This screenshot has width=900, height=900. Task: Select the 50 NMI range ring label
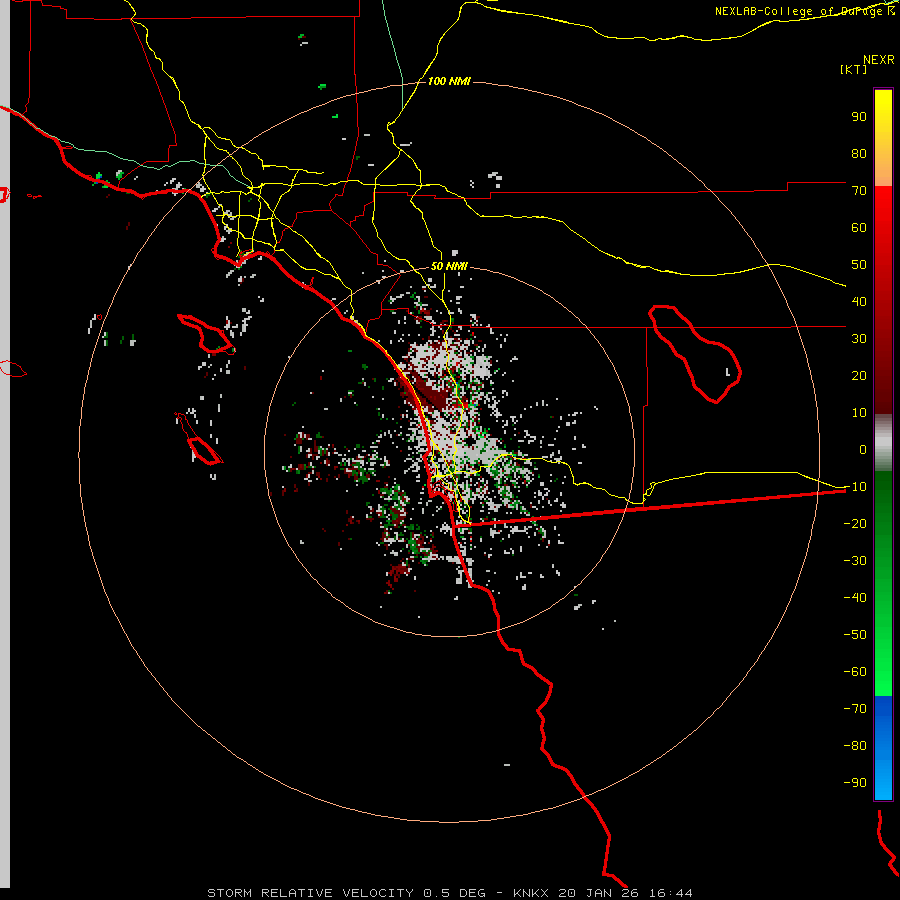coord(449,266)
